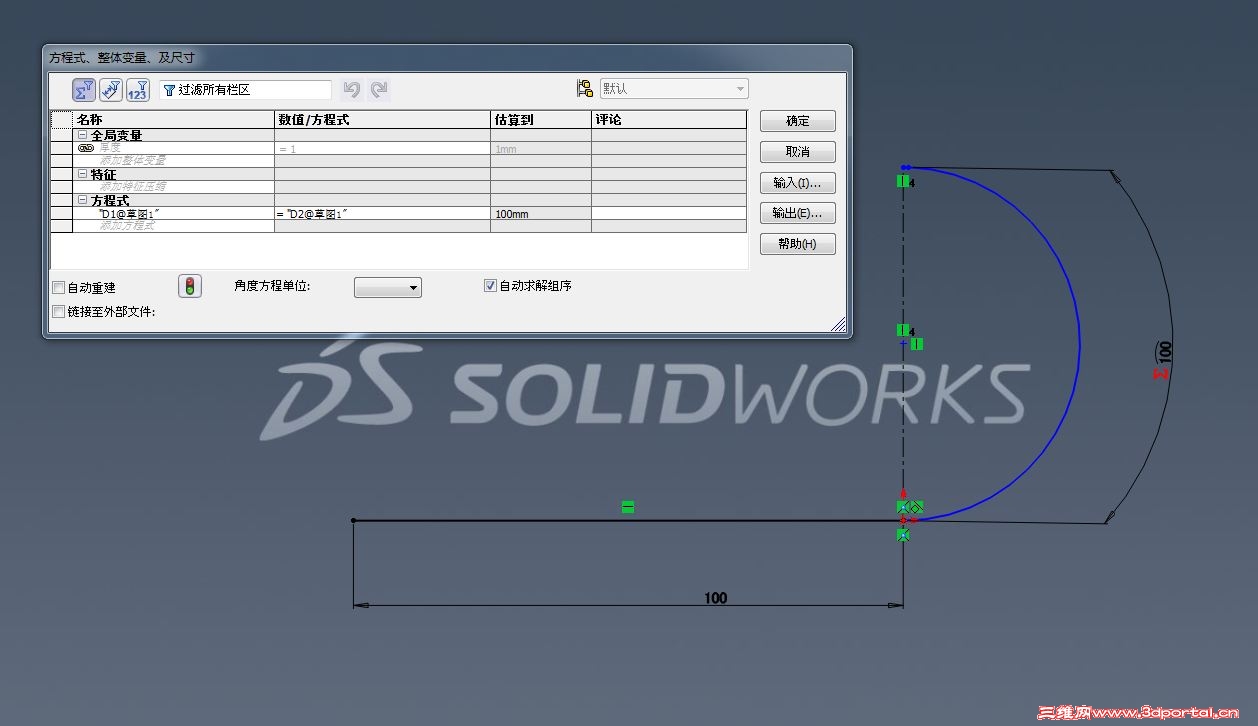Open the 角度方程单位 dropdown
This screenshot has height=726, width=1258.
tap(388, 288)
